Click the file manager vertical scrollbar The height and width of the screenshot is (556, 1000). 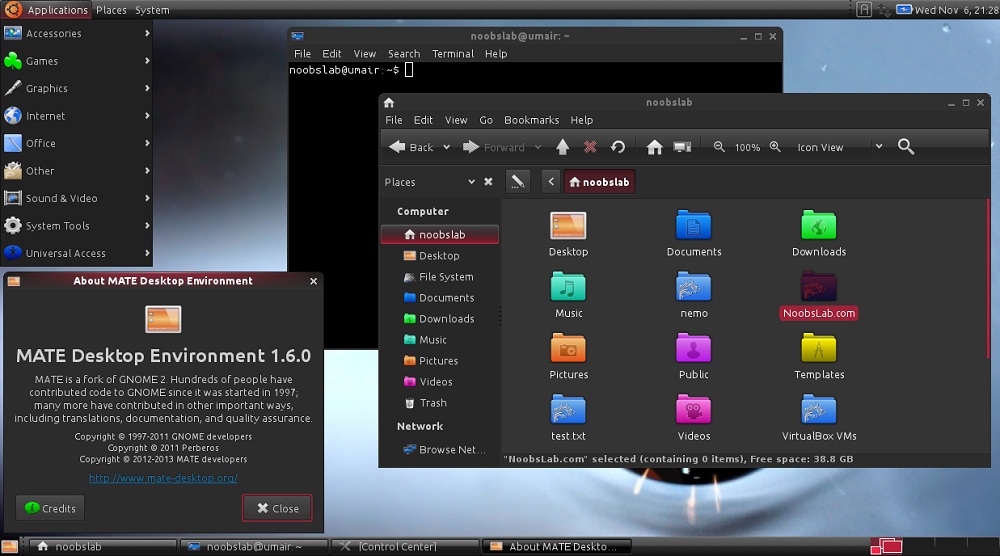click(987, 279)
